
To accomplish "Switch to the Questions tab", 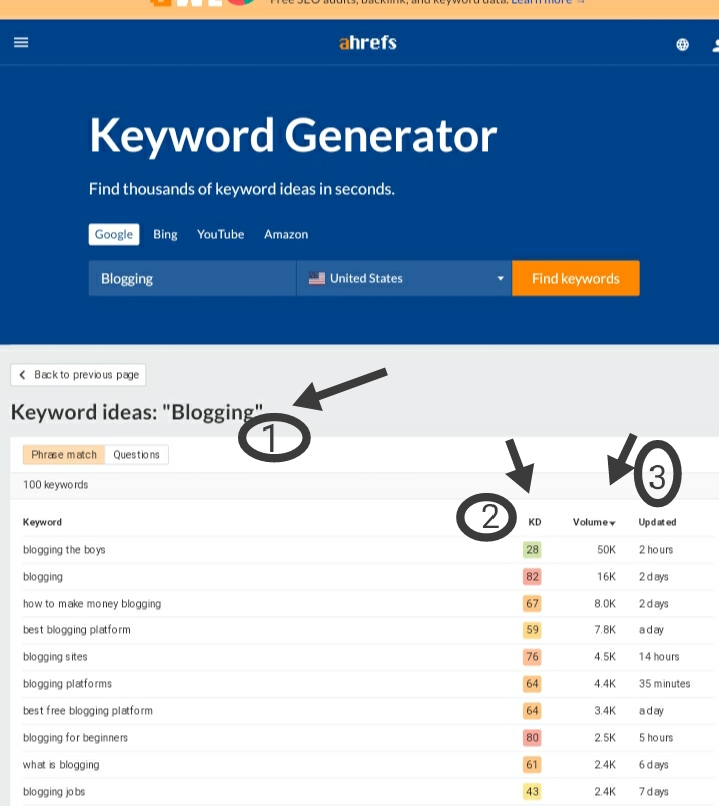I will (136, 454).
